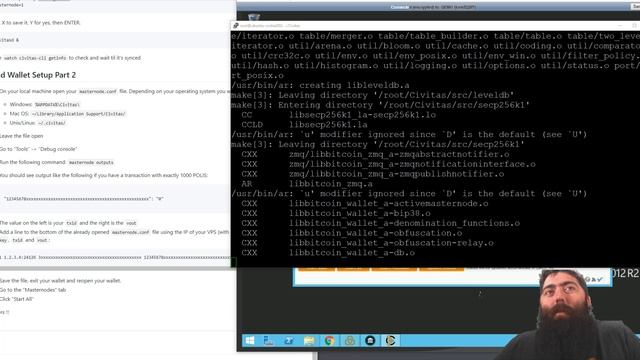Click the '1.2.3.4:24126' config example line

[116, 258]
